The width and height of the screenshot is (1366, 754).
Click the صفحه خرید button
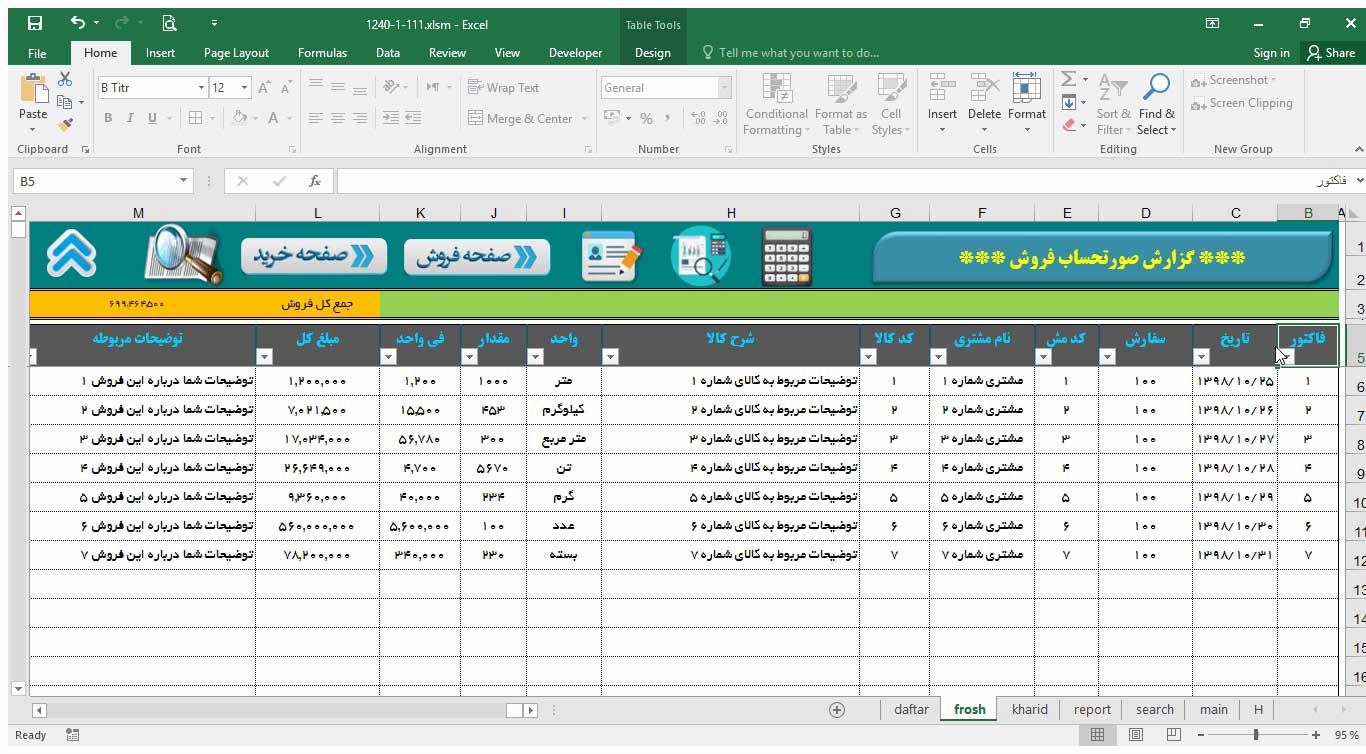[x=314, y=256]
